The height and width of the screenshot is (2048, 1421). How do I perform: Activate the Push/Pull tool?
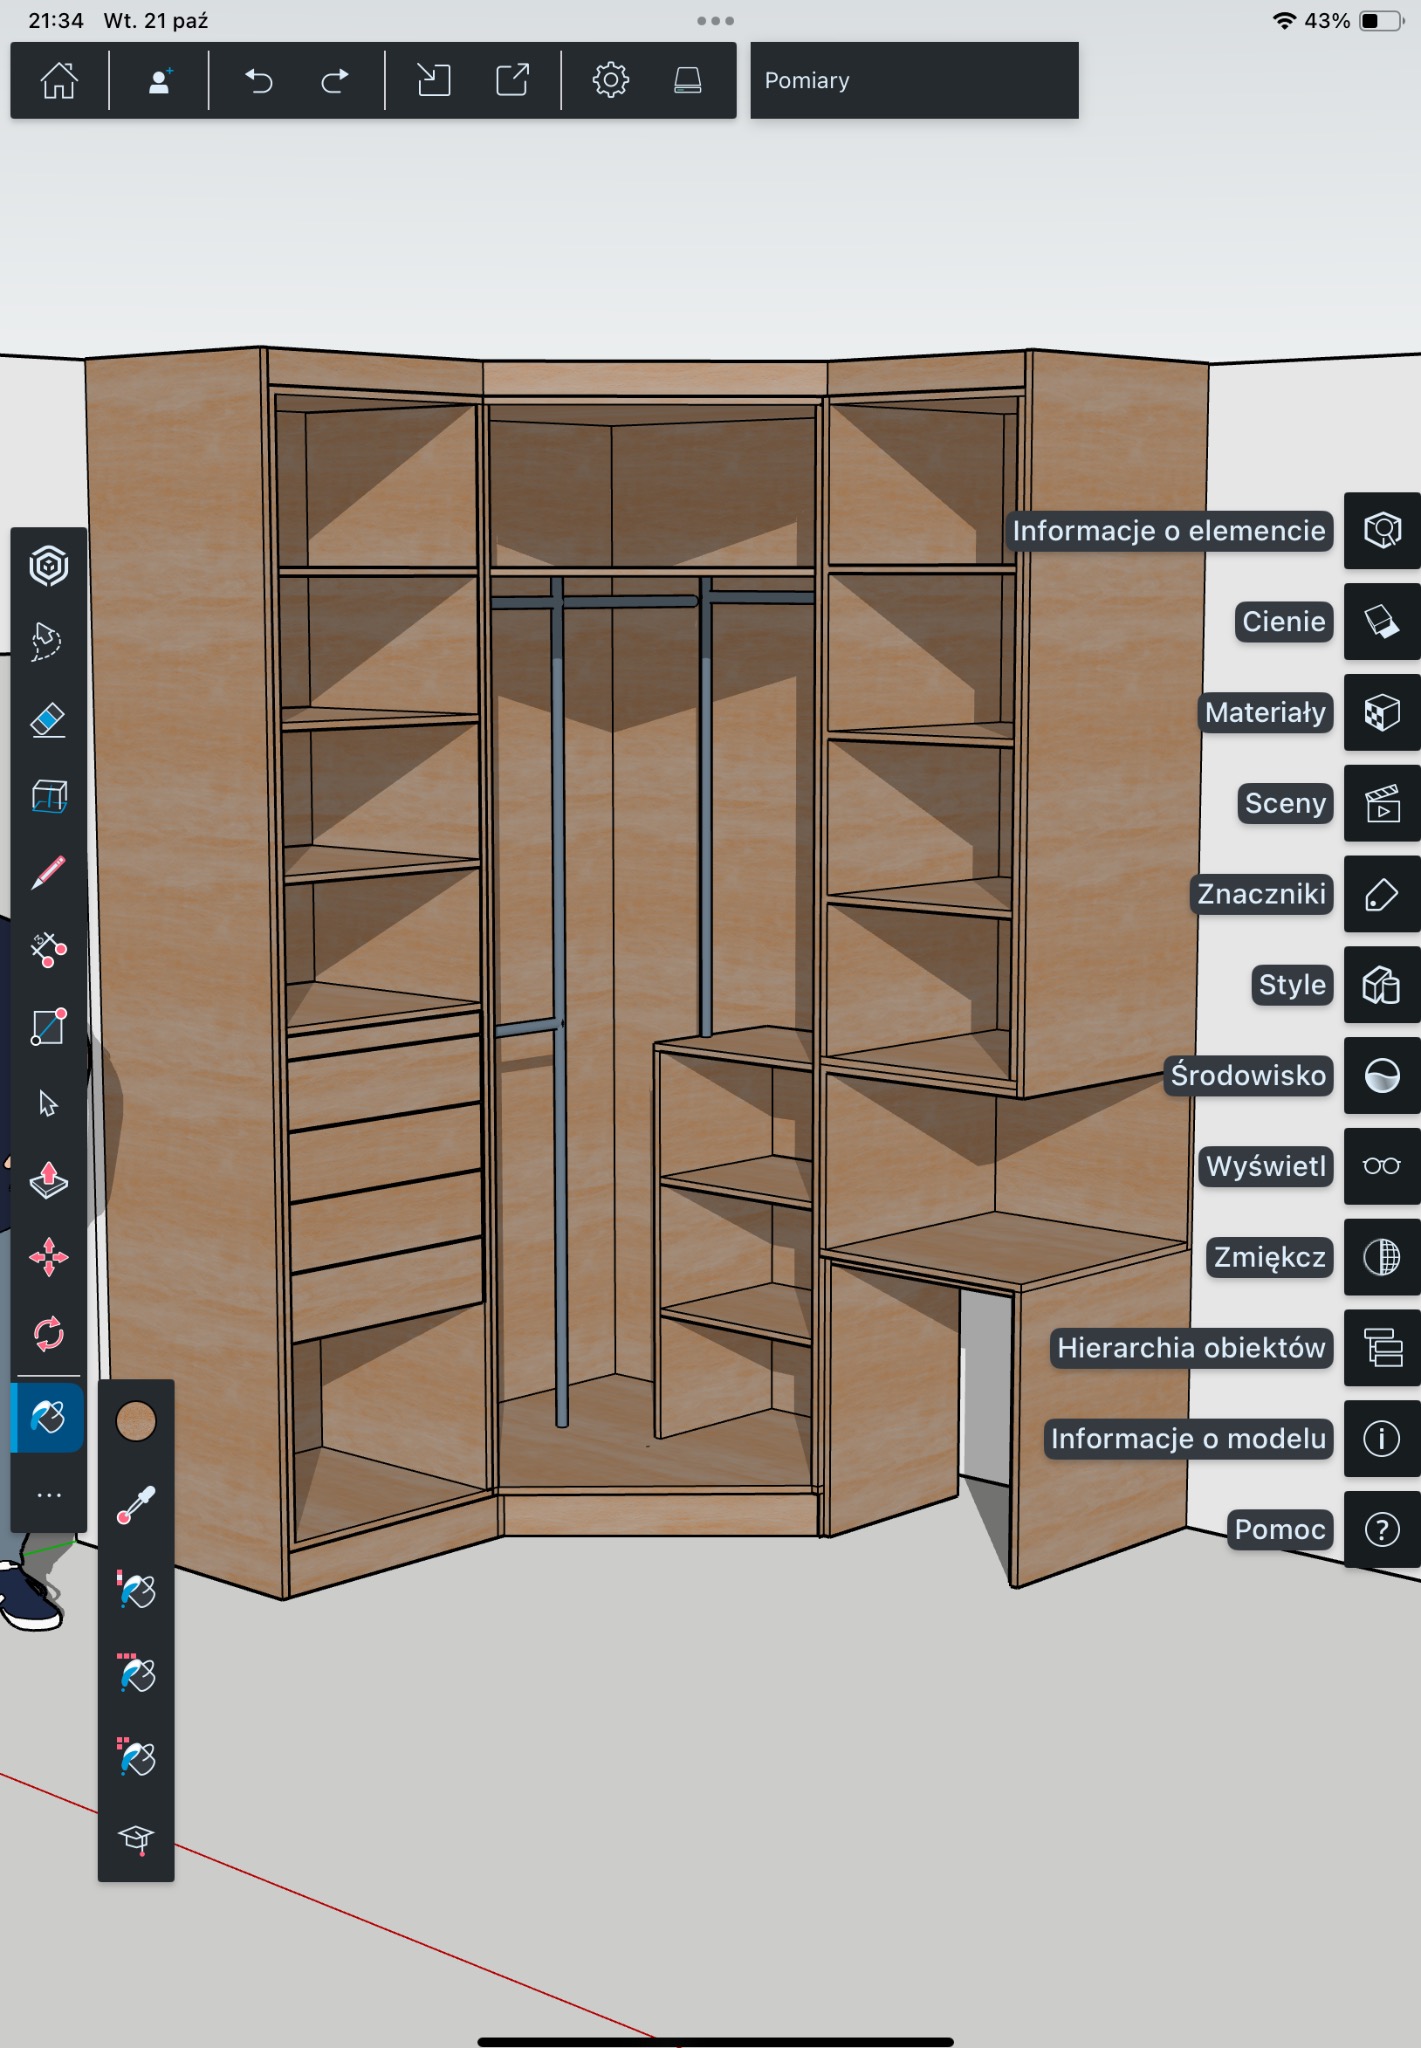click(x=48, y=1180)
